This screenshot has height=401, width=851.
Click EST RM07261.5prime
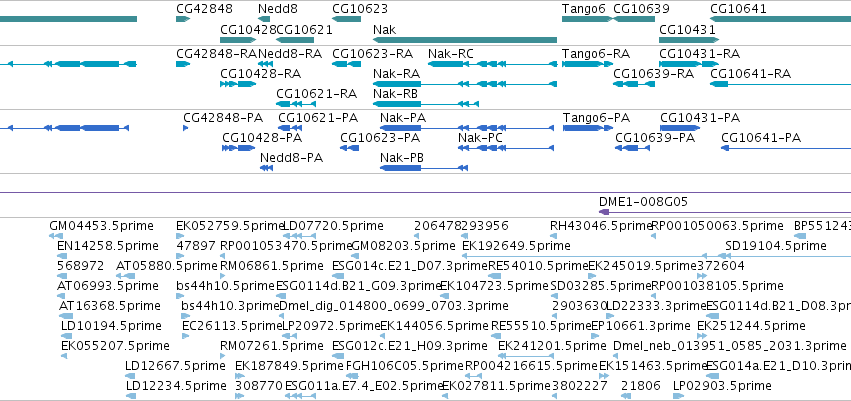[224, 356]
